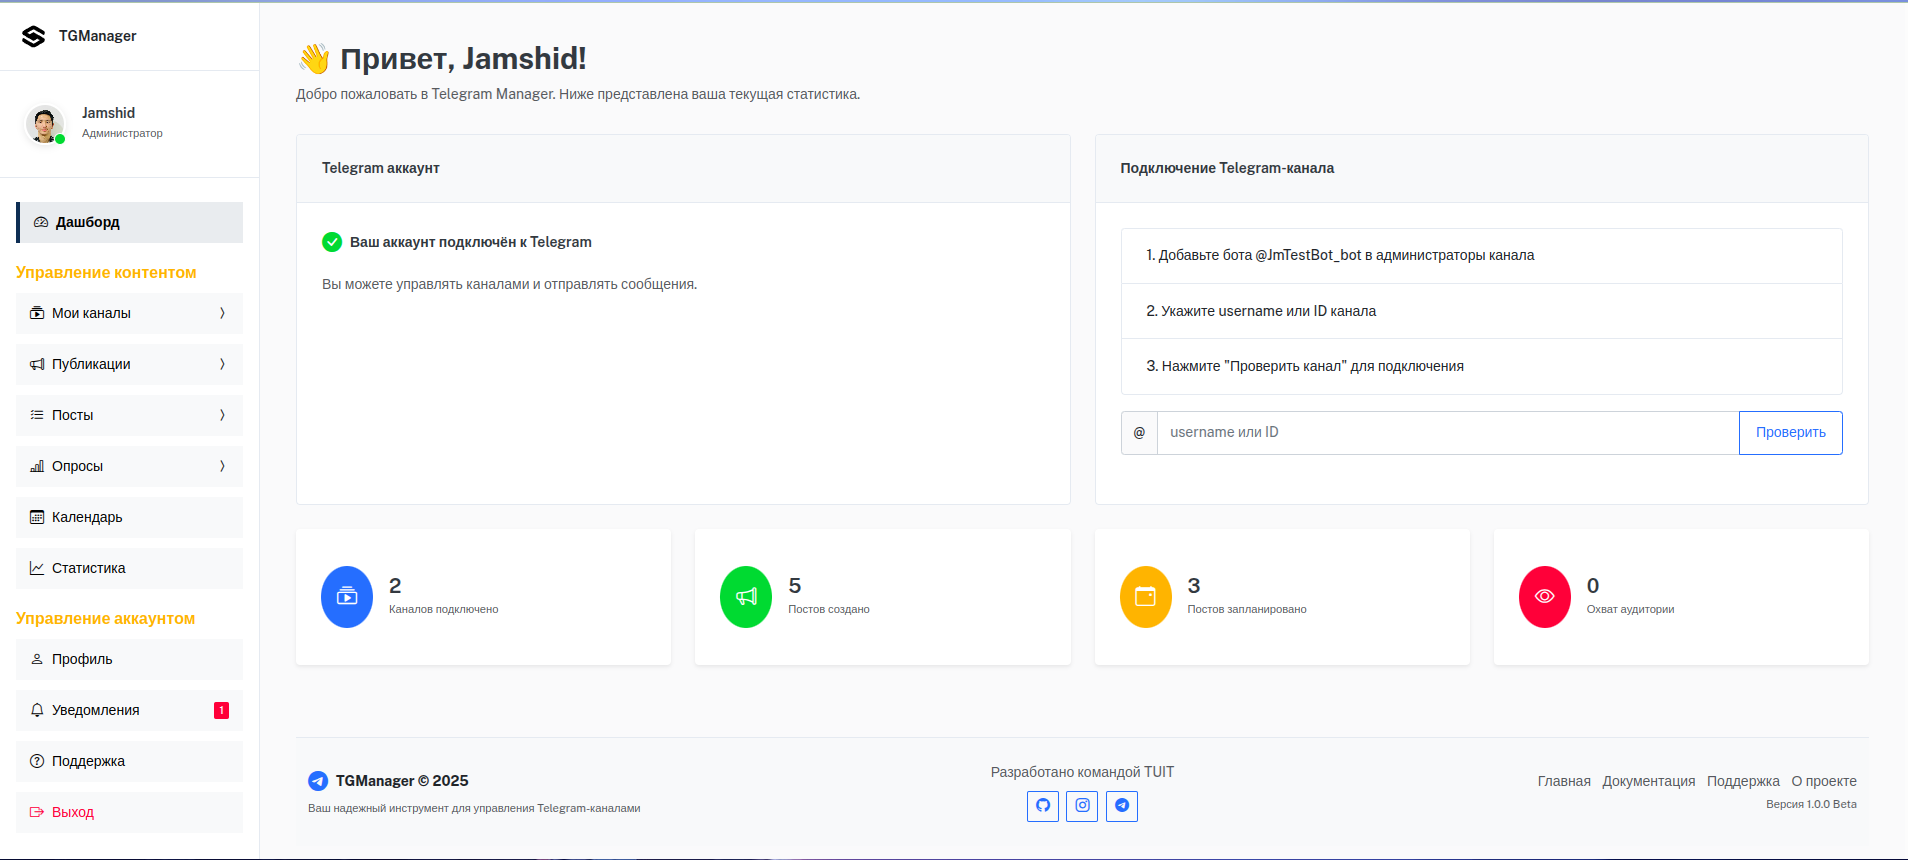Click the Выход logout arrow icon
The height and width of the screenshot is (860, 1908).
[37, 812]
